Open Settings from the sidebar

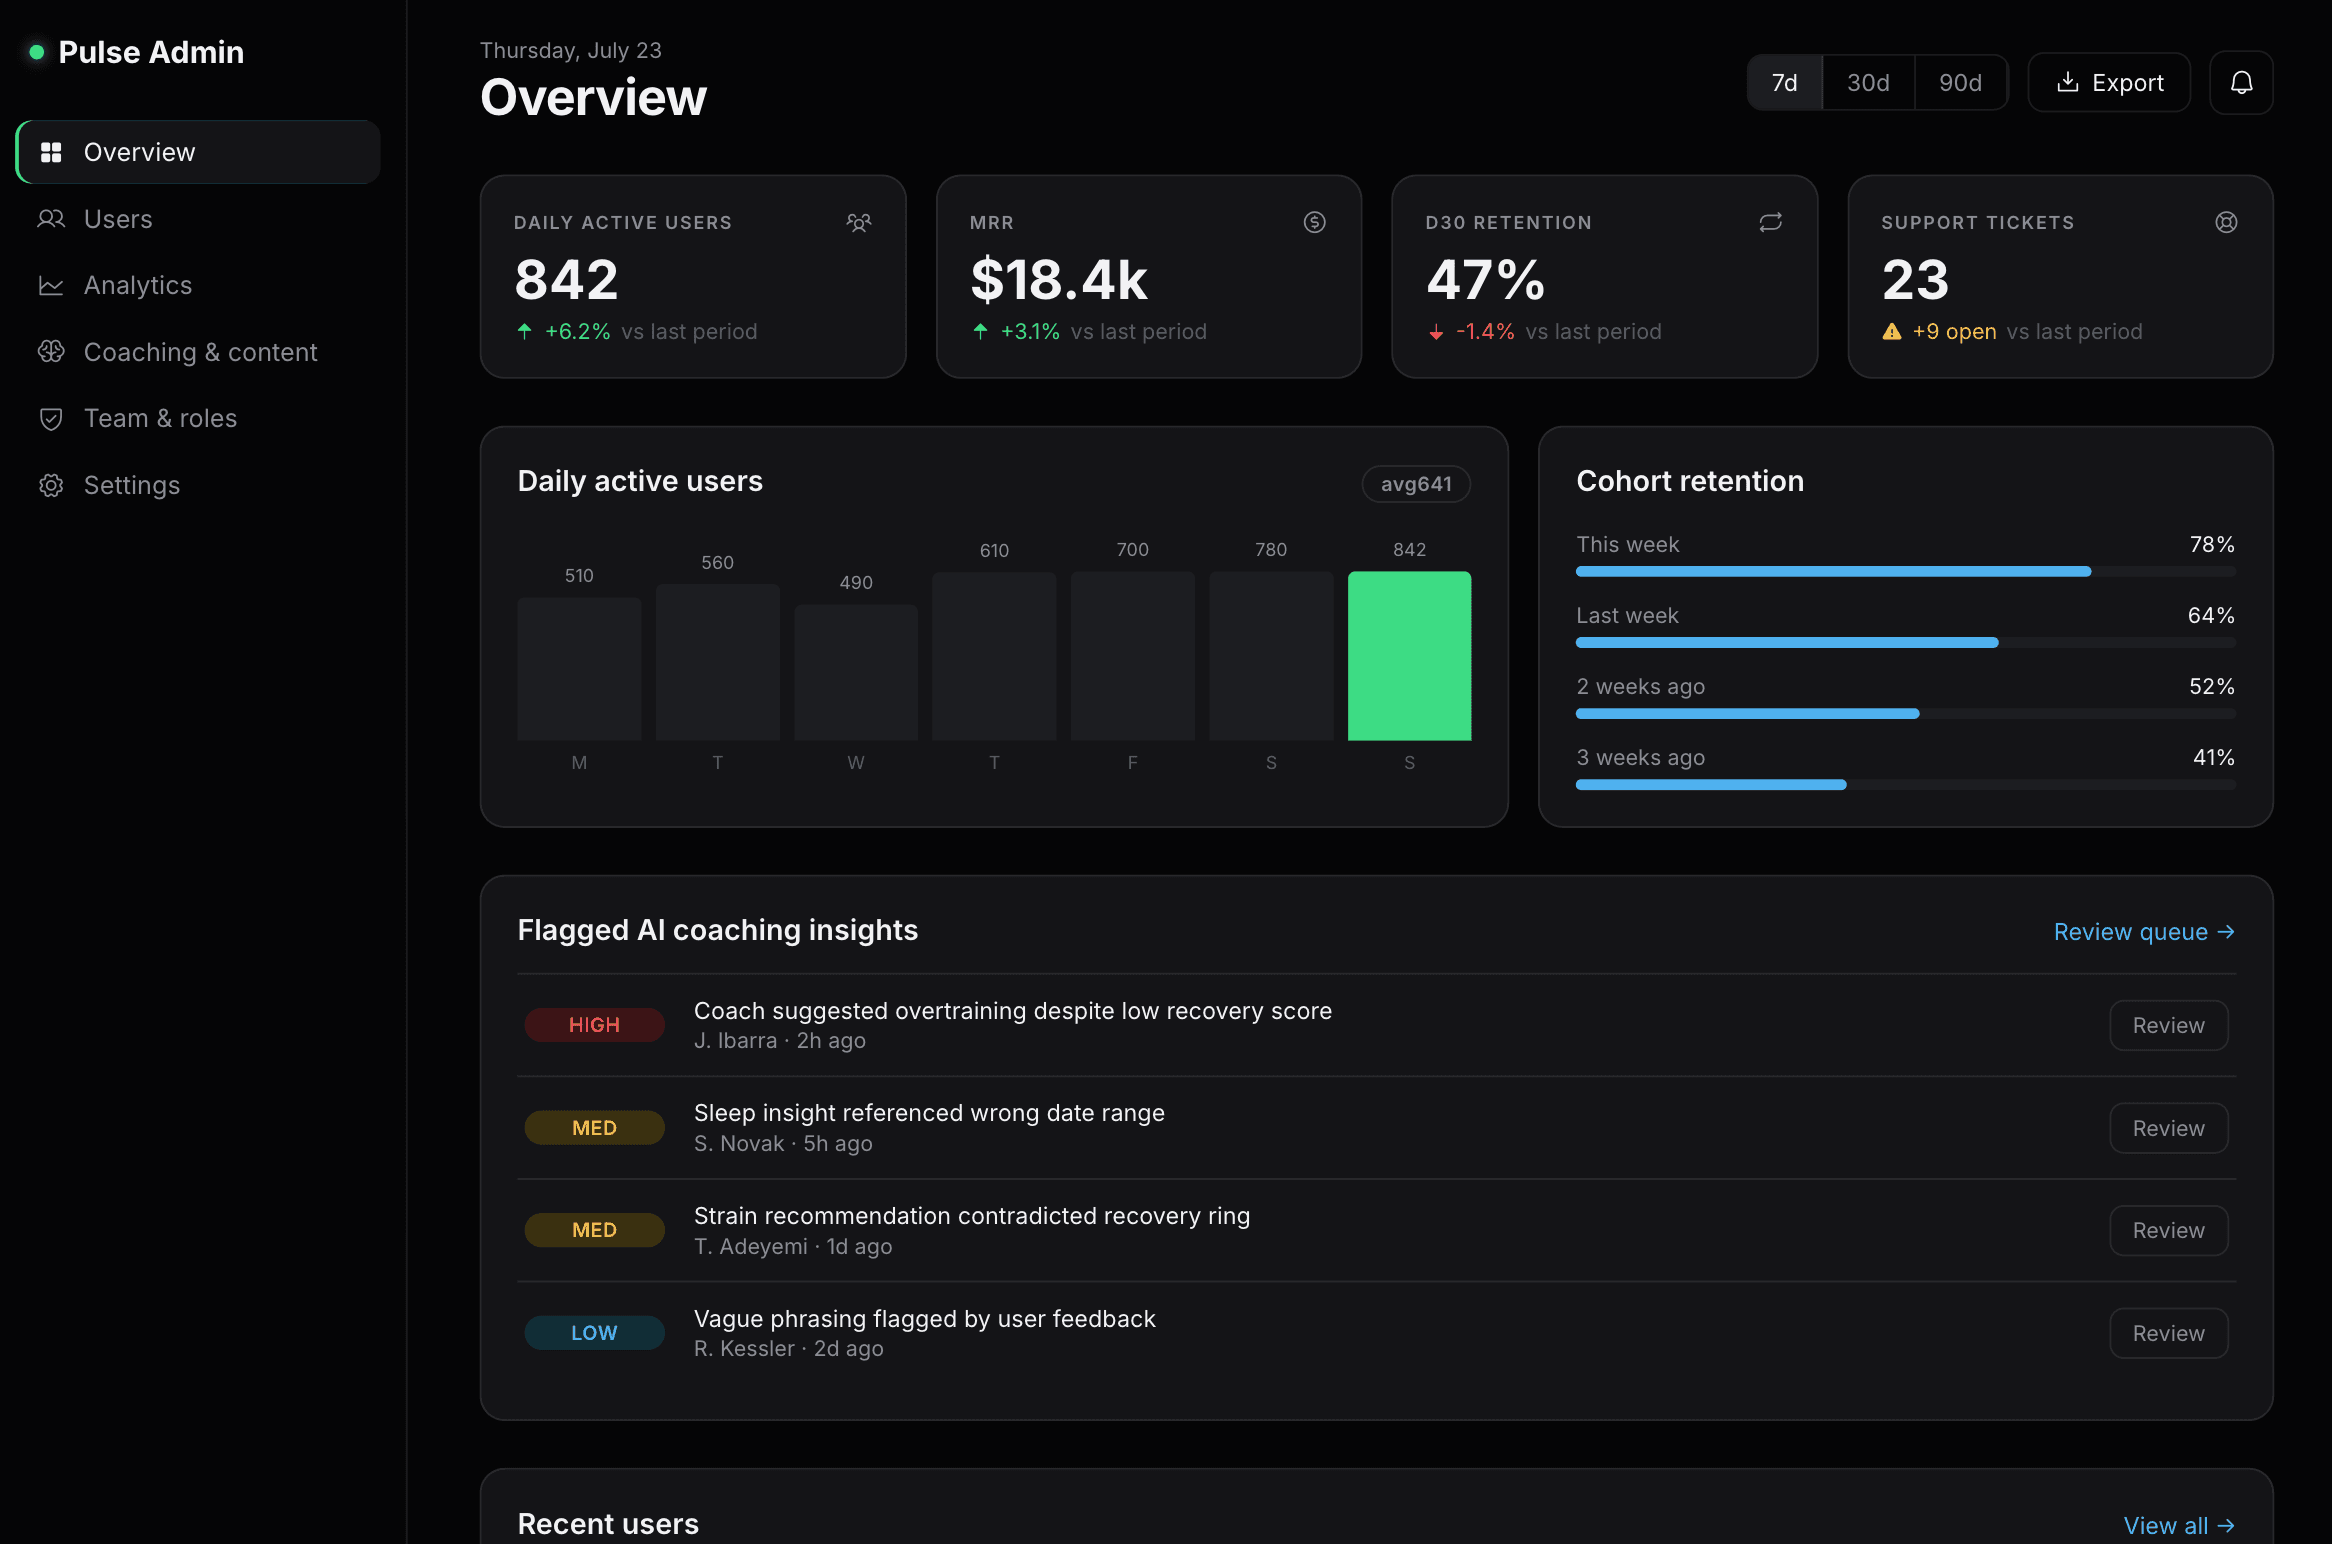coord(198,485)
